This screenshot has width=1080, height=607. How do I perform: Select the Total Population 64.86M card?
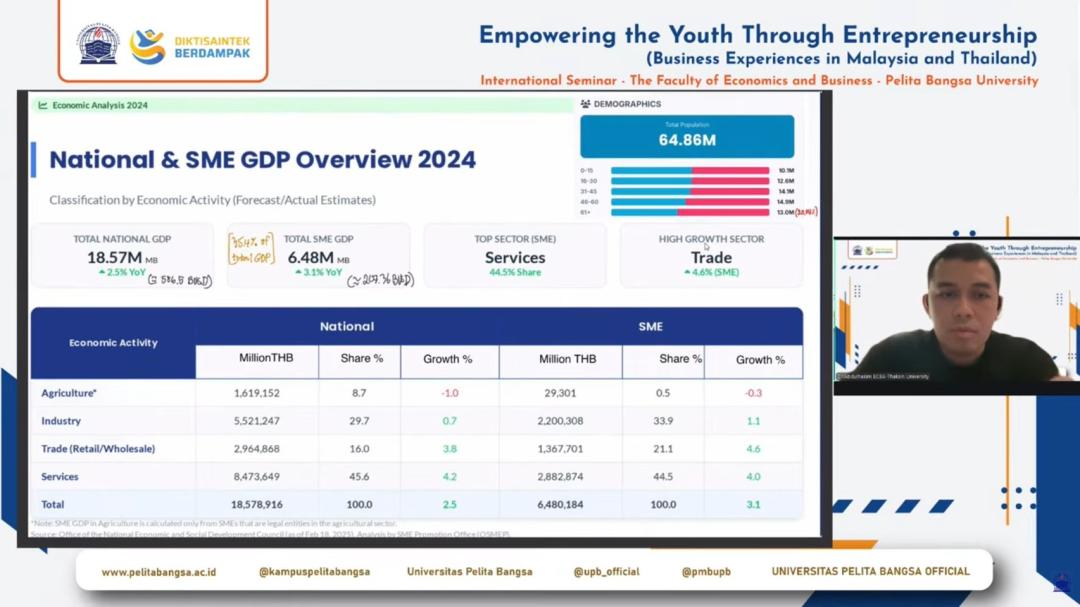pyautogui.click(x=687, y=136)
